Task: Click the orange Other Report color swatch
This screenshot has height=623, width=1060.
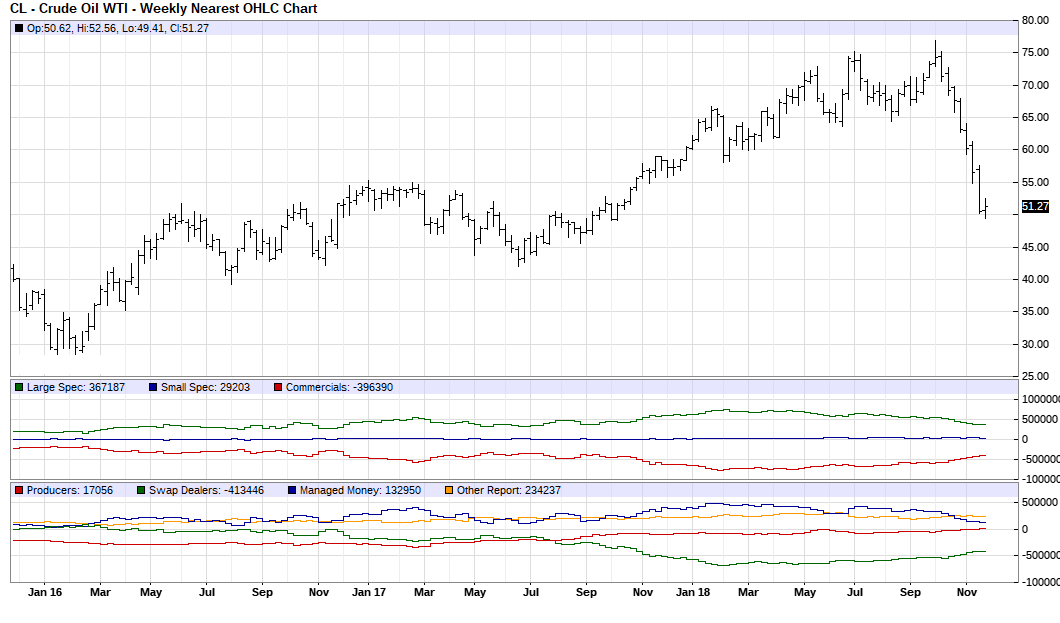Action: click(448, 491)
